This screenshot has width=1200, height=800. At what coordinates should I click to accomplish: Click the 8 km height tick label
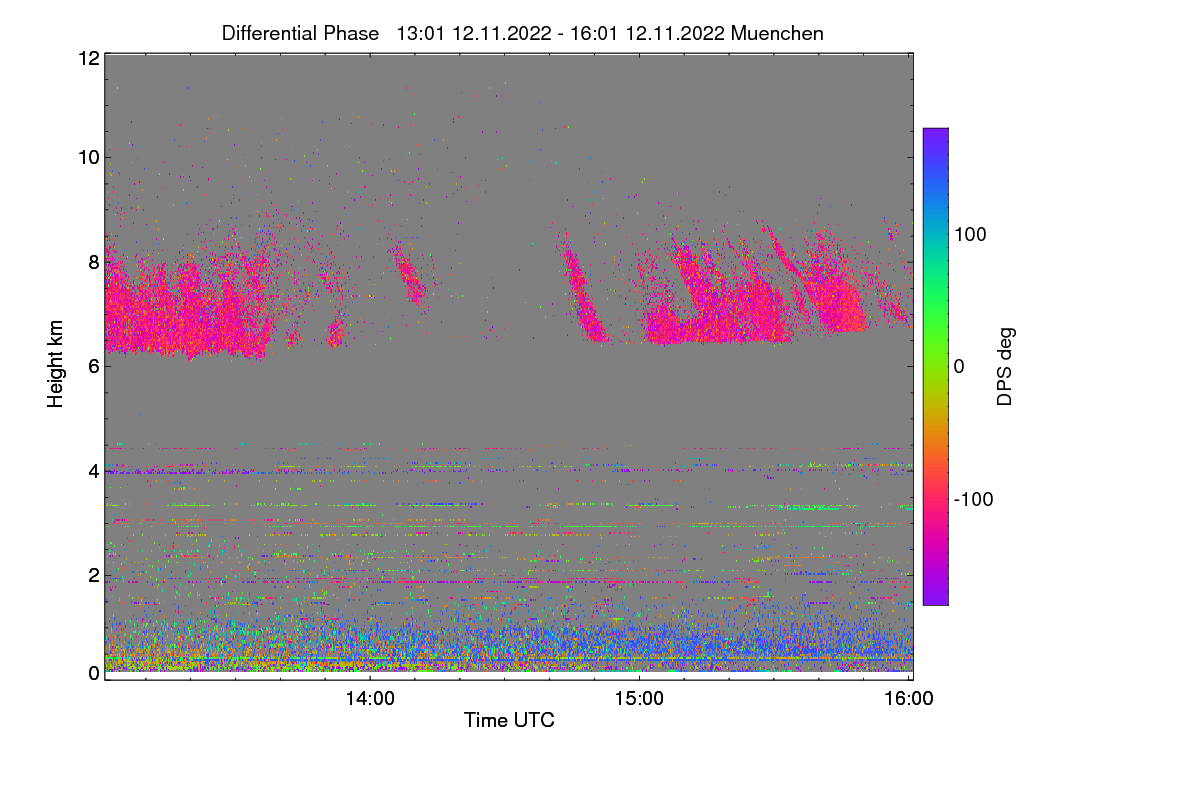(x=94, y=262)
